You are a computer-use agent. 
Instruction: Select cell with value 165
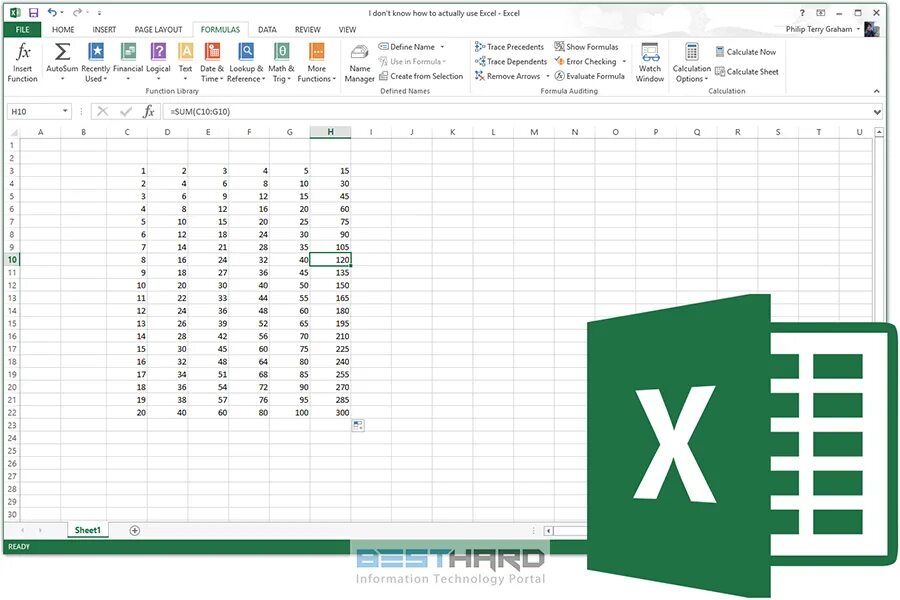click(330, 298)
